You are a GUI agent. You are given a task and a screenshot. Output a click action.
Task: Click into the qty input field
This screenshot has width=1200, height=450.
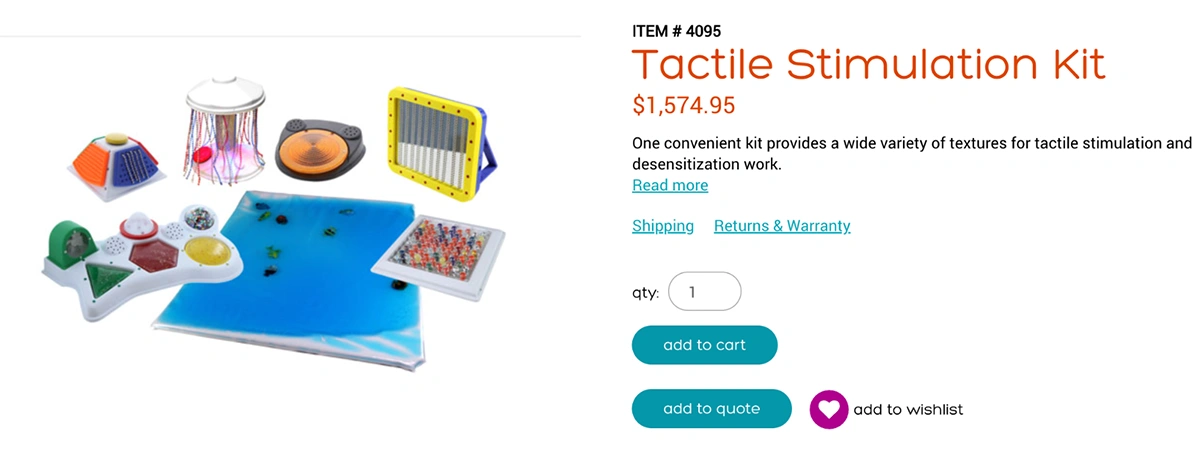pos(704,292)
